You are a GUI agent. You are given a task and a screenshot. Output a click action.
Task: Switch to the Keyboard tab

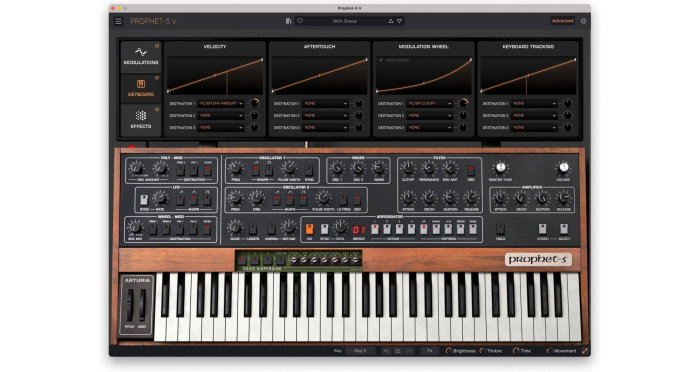click(141, 88)
